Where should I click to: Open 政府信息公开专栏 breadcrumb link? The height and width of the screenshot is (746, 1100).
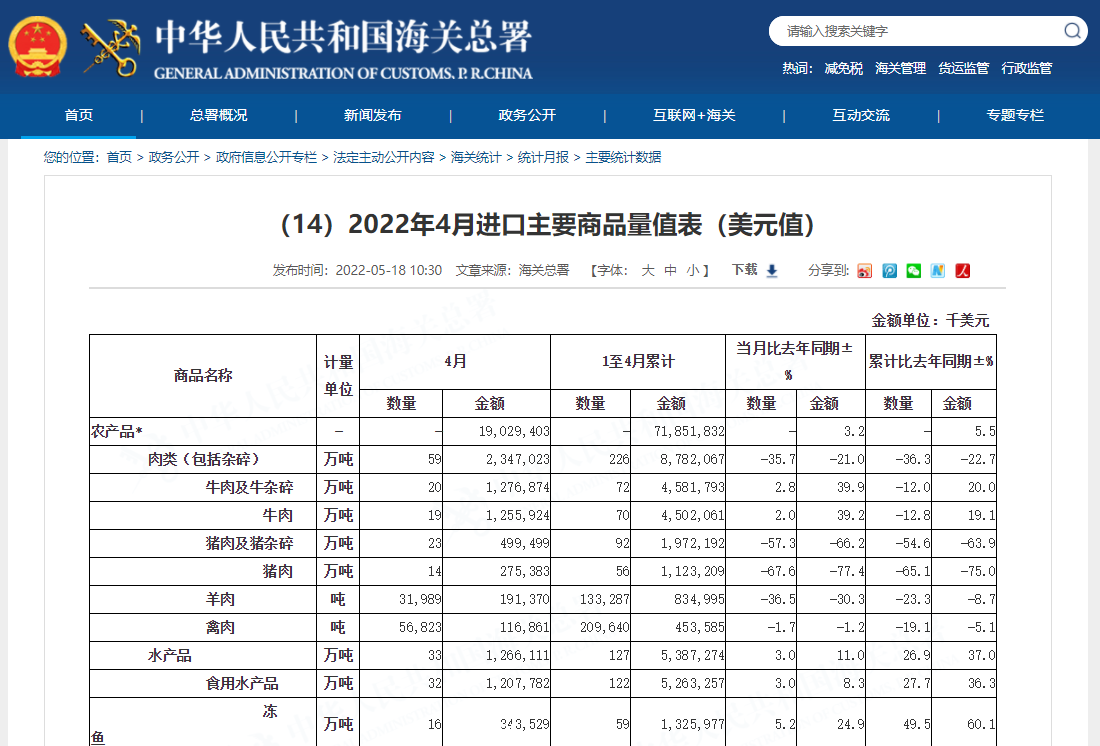[x=267, y=157]
